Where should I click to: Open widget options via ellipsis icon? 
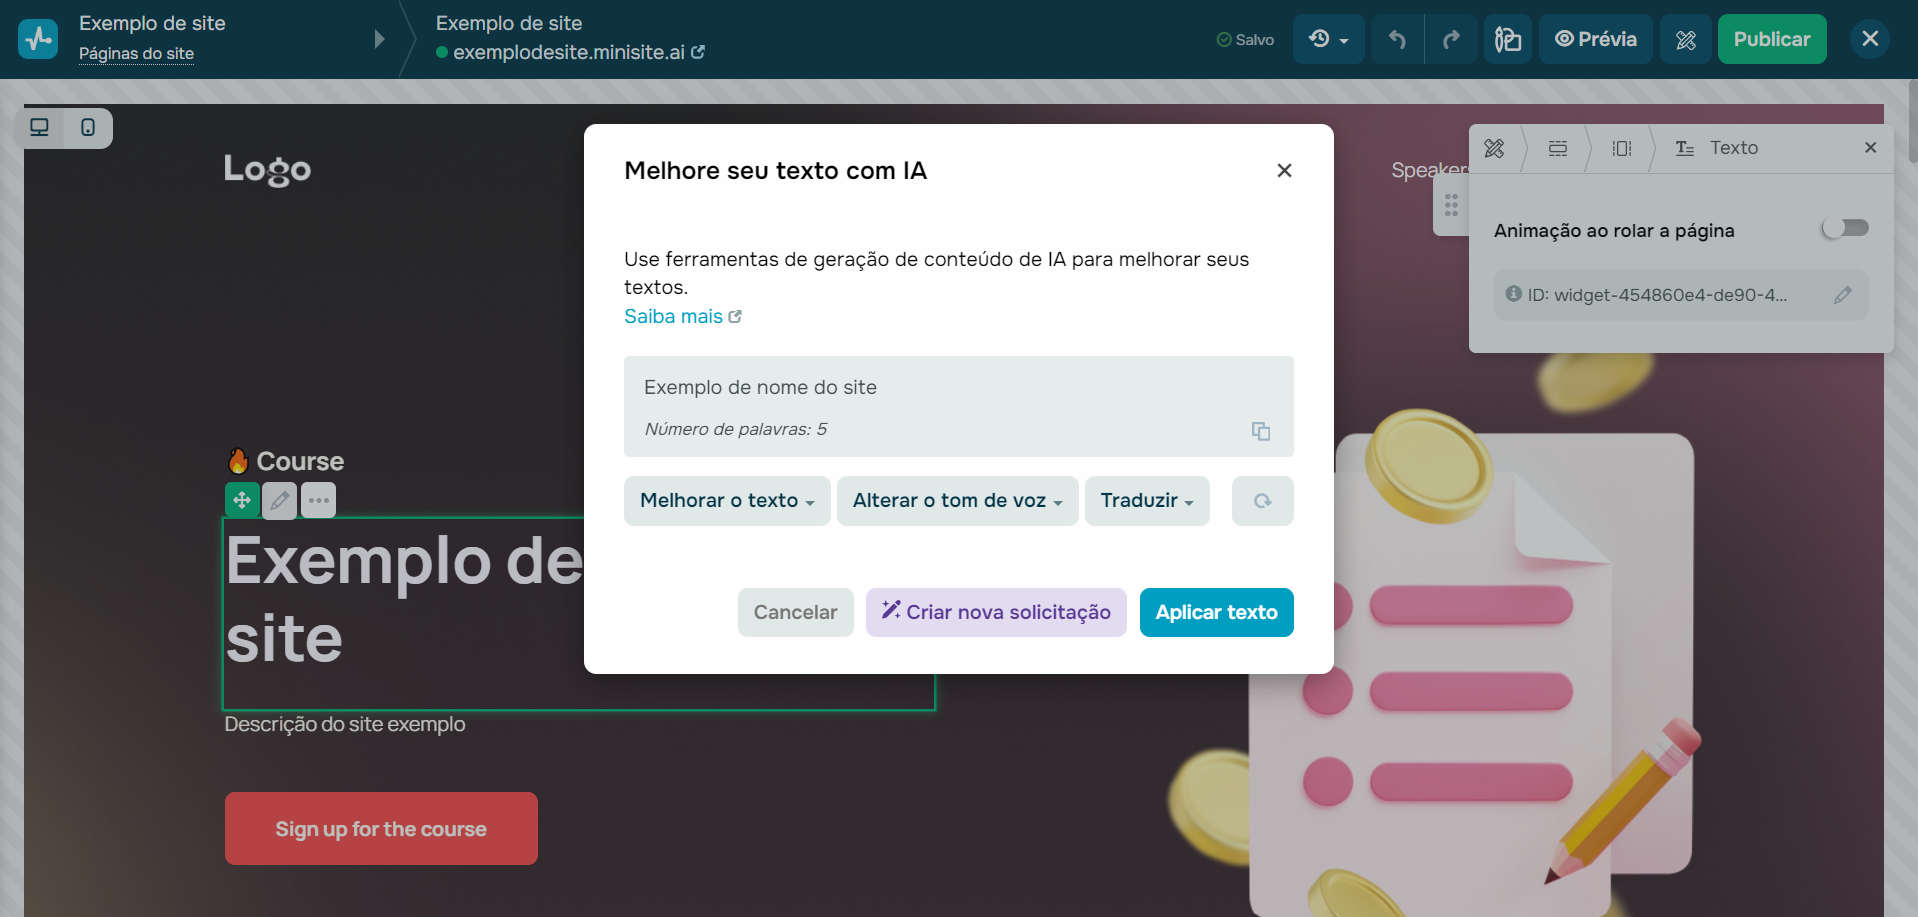point(317,500)
